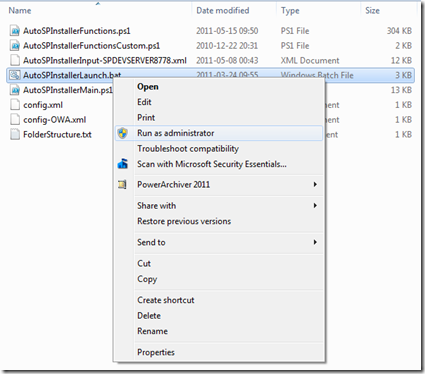The width and height of the screenshot is (425, 374).
Task: Click the shield icon beside Run as administrator
Action: click(x=123, y=133)
